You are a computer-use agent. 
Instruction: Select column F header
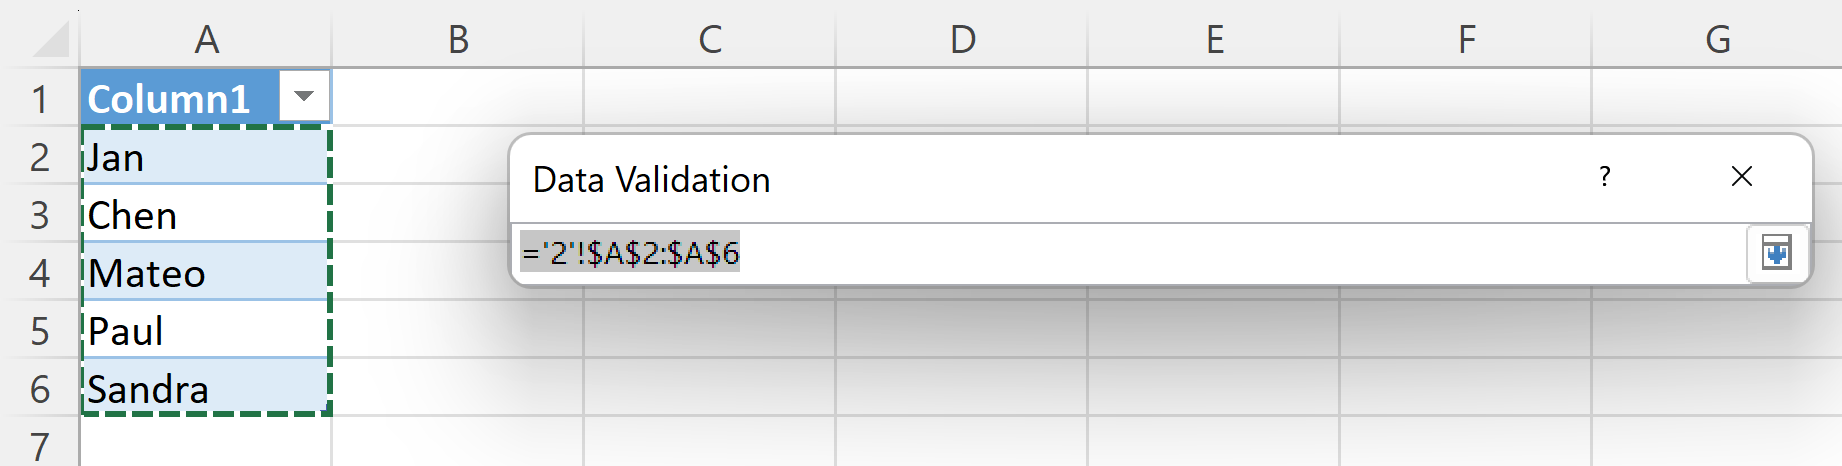click(1466, 39)
